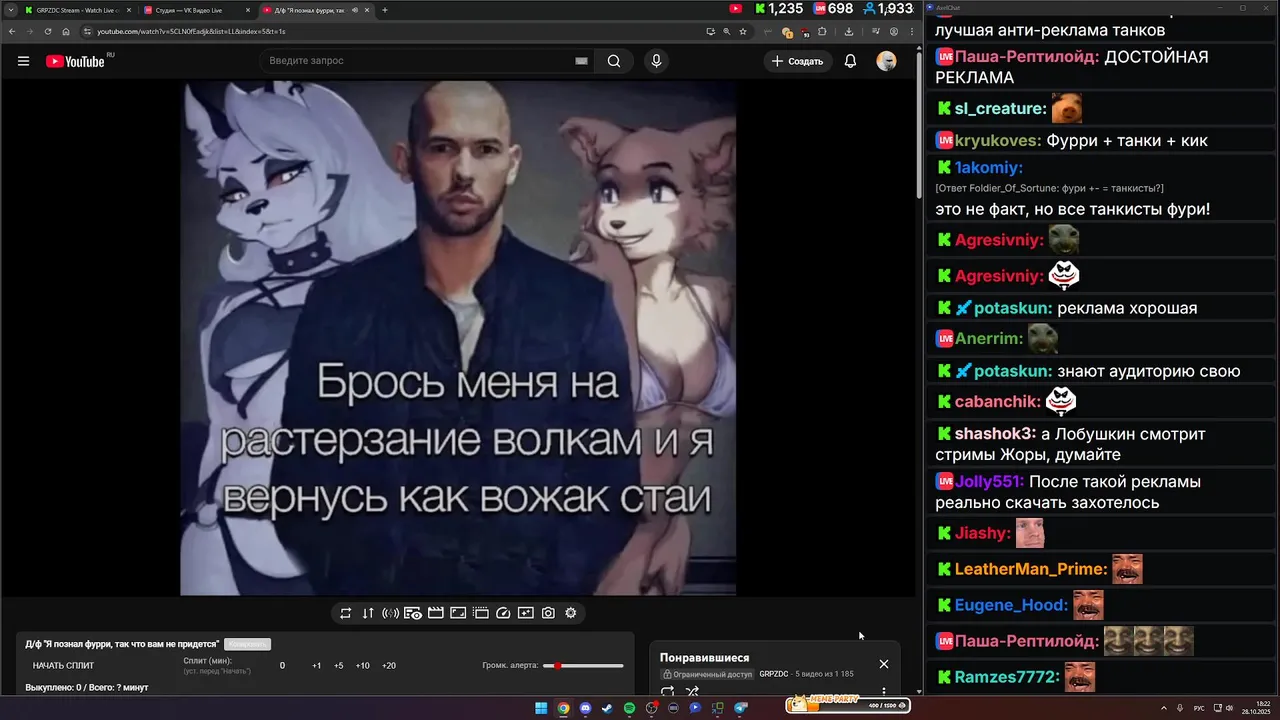This screenshot has width=1280, height=720.
Task: Click username 'Ramzes7772' in chat
Action: (x=1007, y=677)
